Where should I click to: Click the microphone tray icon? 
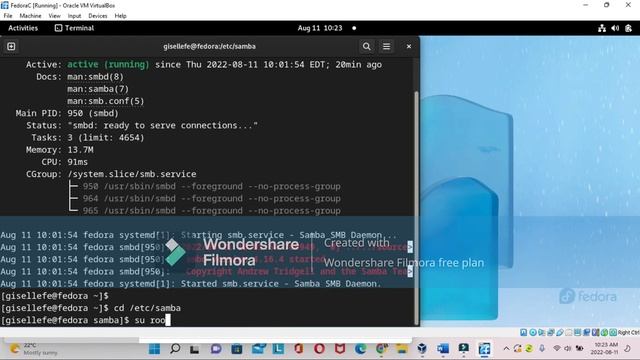[542, 349]
